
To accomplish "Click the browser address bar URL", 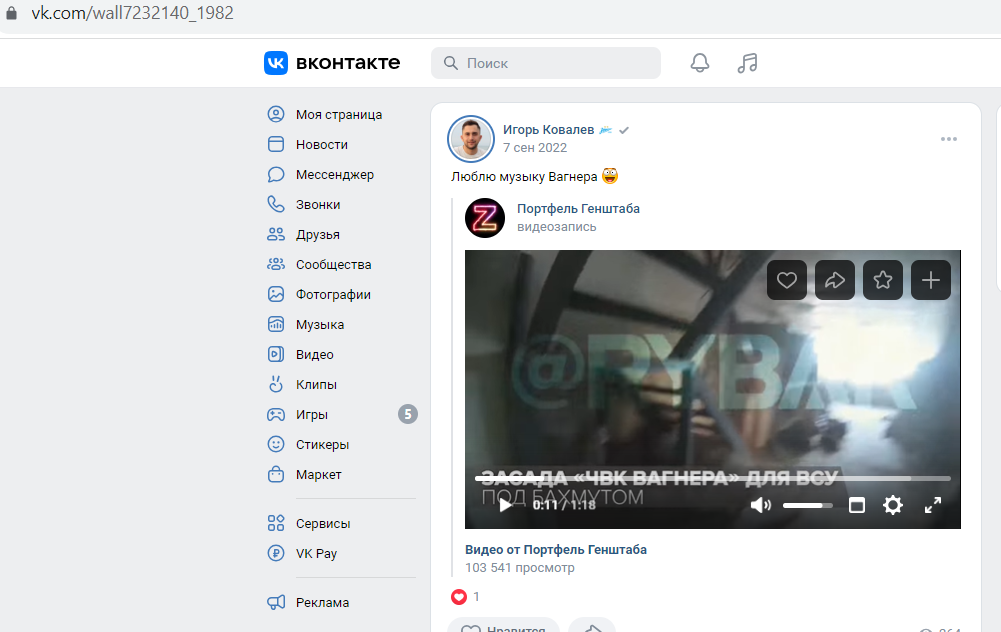I will click(x=132, y=13).
